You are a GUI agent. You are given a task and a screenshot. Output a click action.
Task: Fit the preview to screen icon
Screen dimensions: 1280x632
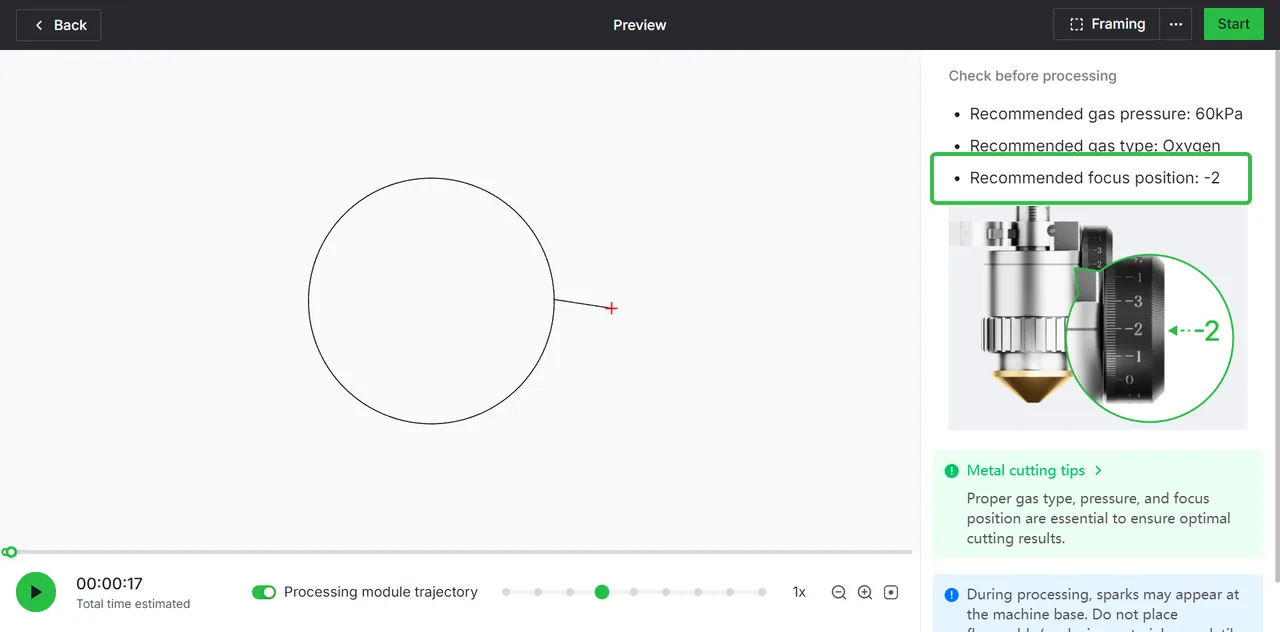click(891, 592)
